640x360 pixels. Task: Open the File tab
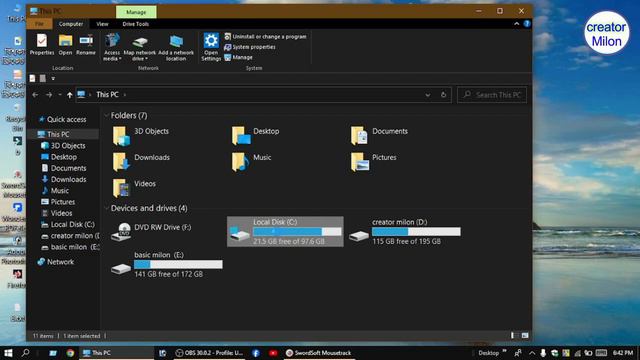pyautogui.click(x=39, y=24)
